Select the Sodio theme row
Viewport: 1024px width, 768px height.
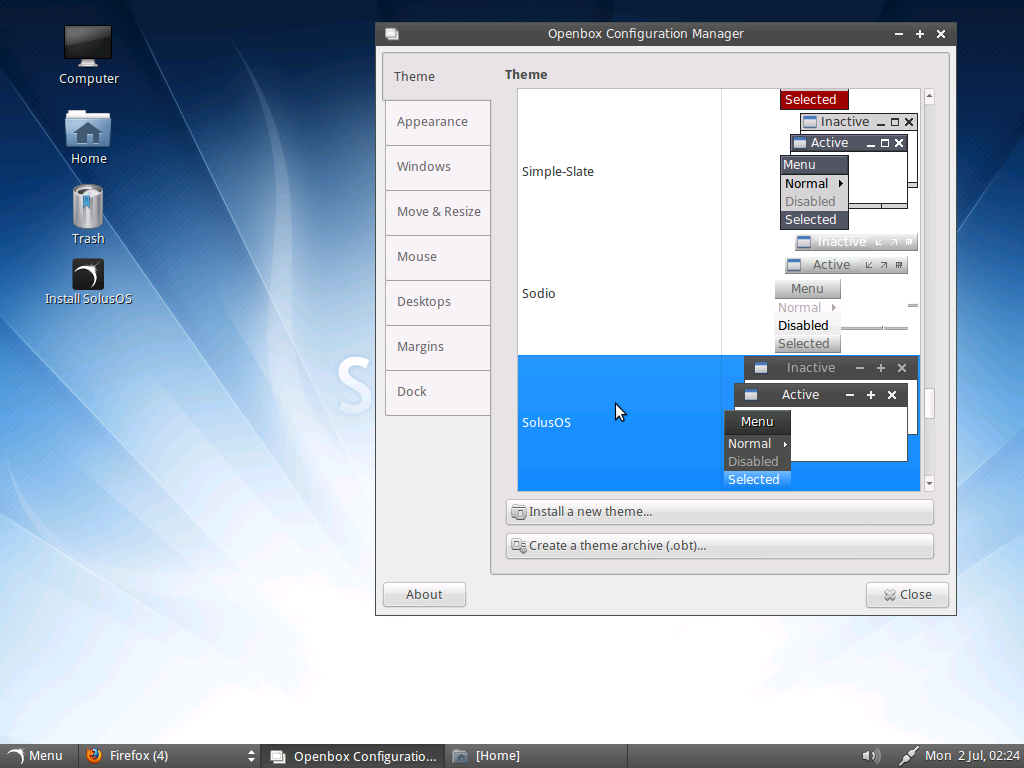tap(718, 294)
